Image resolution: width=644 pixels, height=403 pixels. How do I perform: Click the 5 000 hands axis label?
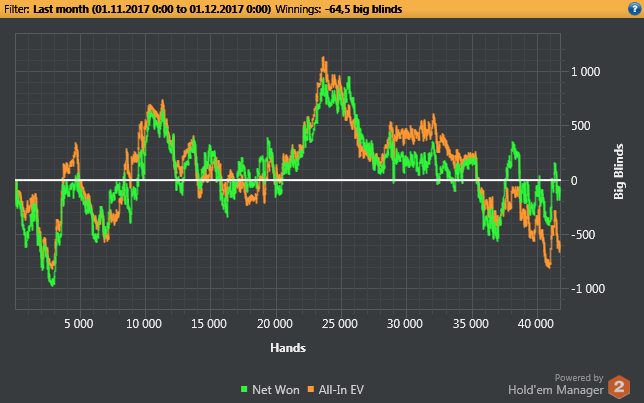point(78,324)
